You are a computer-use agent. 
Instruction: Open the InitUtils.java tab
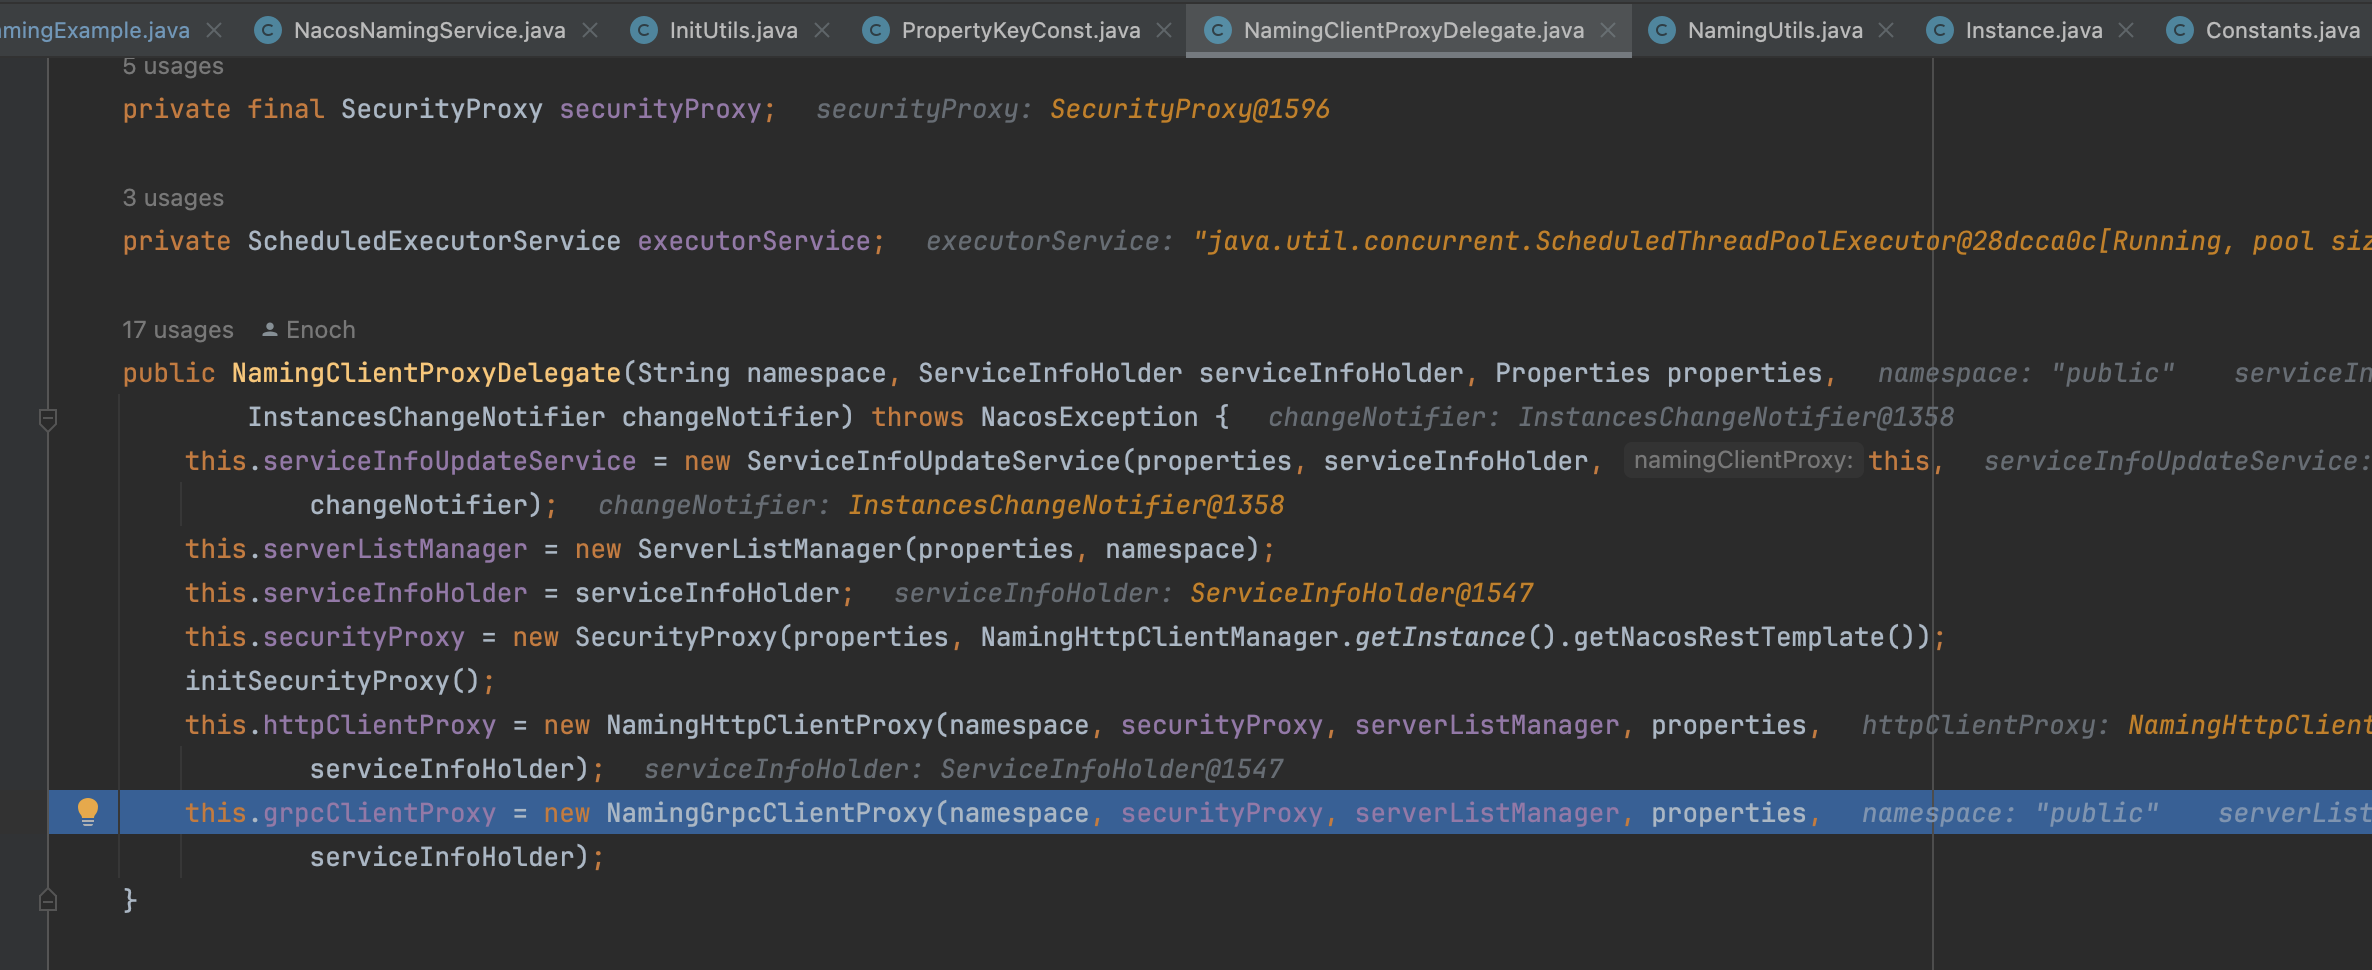pos(733,30)
